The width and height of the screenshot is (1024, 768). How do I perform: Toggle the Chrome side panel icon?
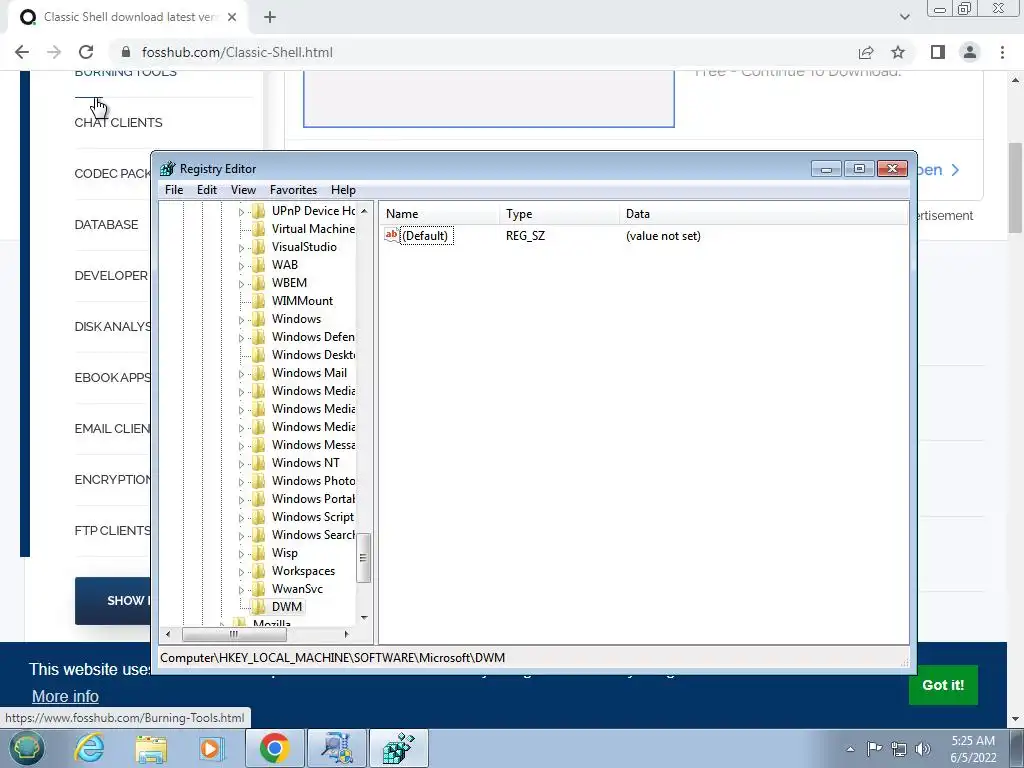pyautogui.click(x=938, y=52)
